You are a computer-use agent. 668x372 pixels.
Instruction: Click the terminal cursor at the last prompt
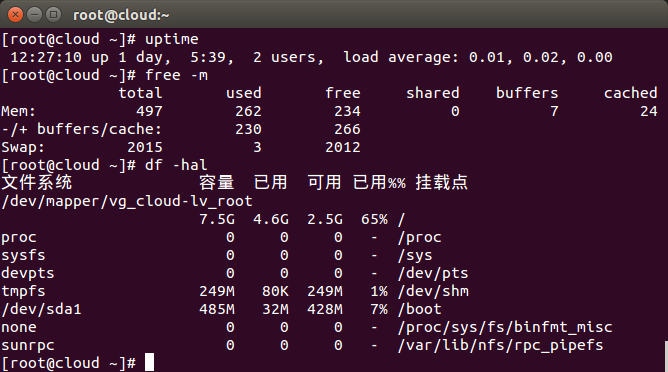[x=149, y=363]
